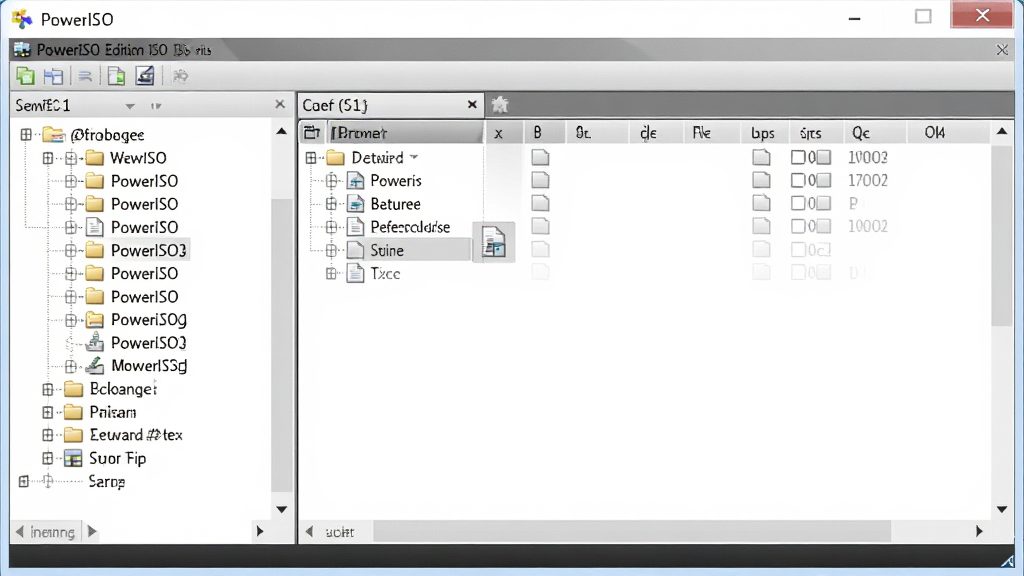Expand the Suor Fip tree node

coord(48,458)
